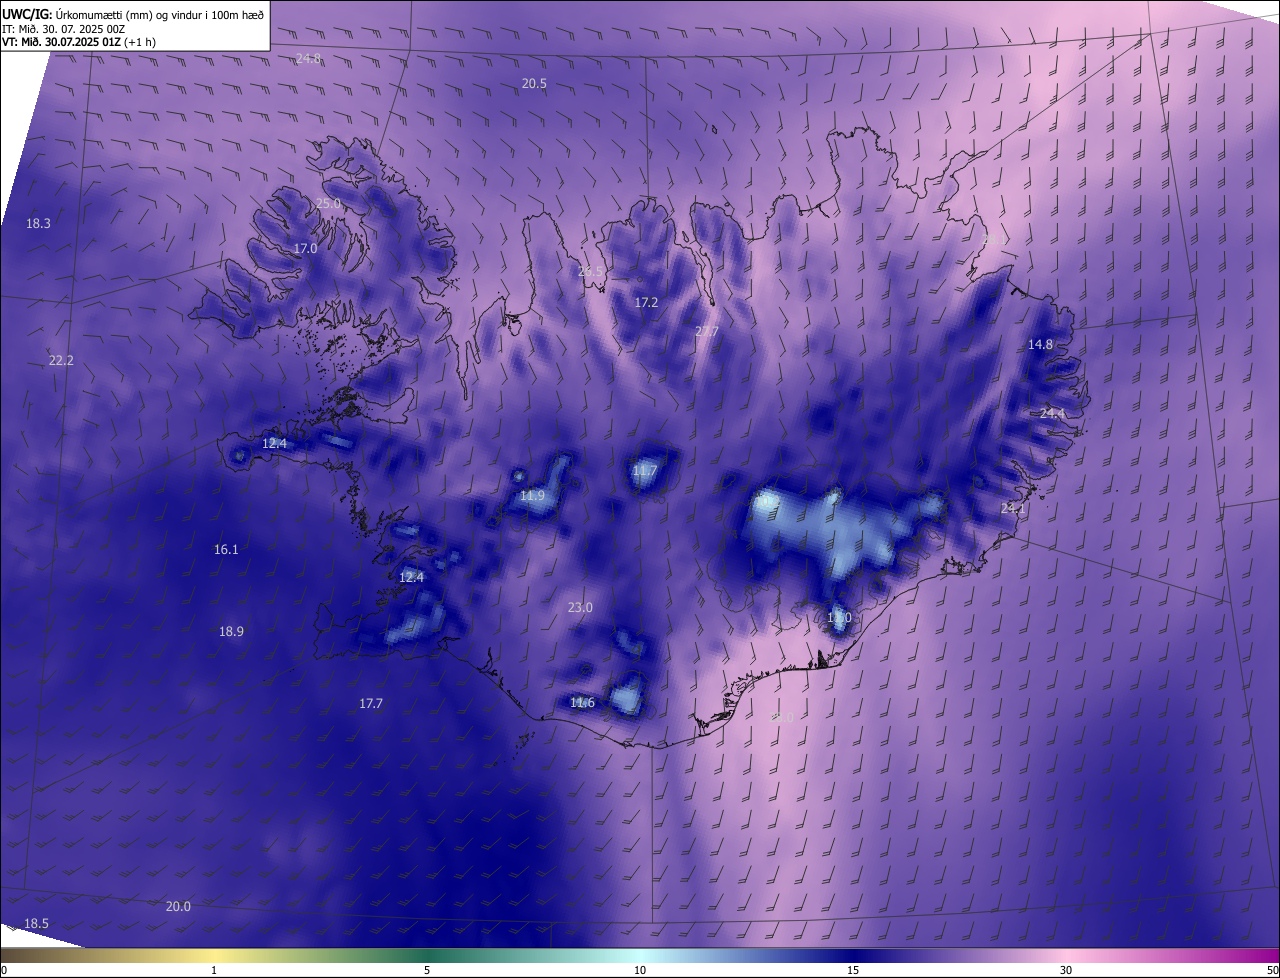This screenshot has height=978, width=1280.
Task: Click the 0 label on the color scale
Action: point(4,970)
